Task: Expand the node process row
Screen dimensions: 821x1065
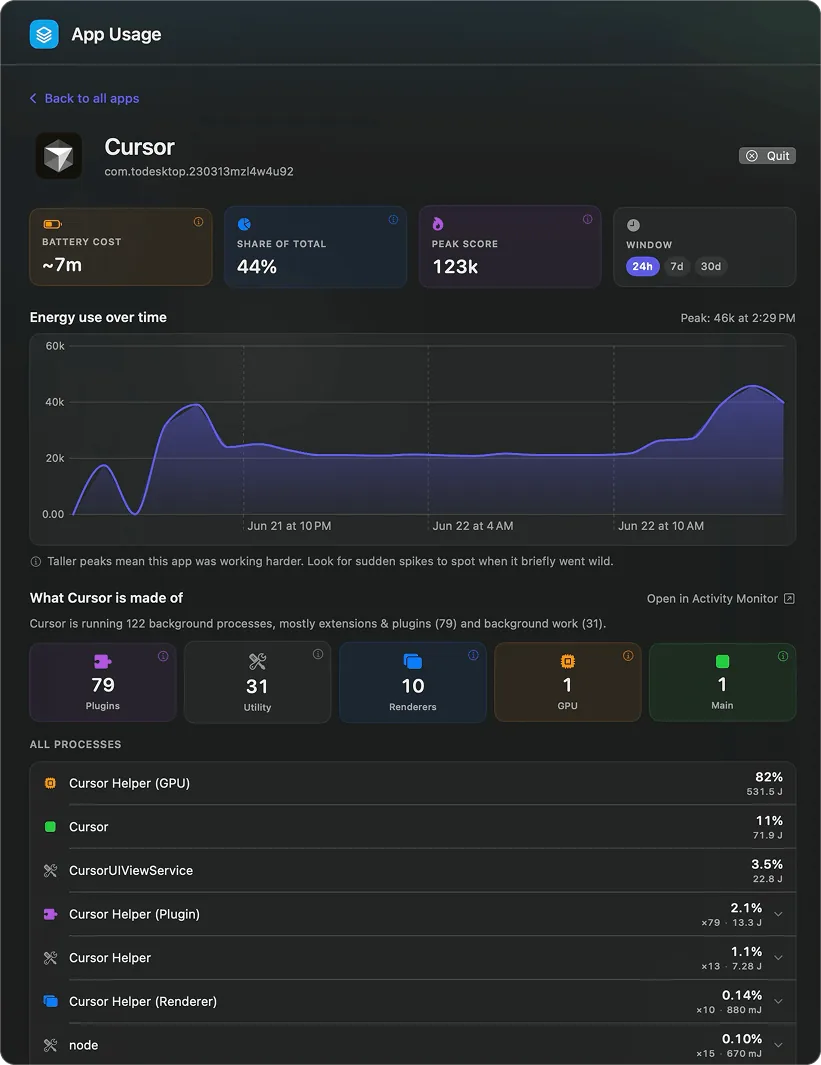Action: (778, 1045)
